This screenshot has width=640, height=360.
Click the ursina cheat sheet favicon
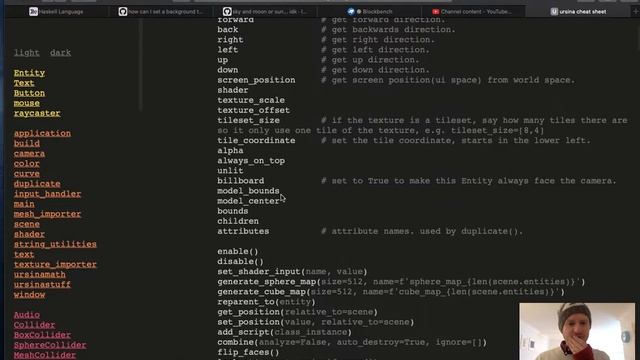click(554, 12)
